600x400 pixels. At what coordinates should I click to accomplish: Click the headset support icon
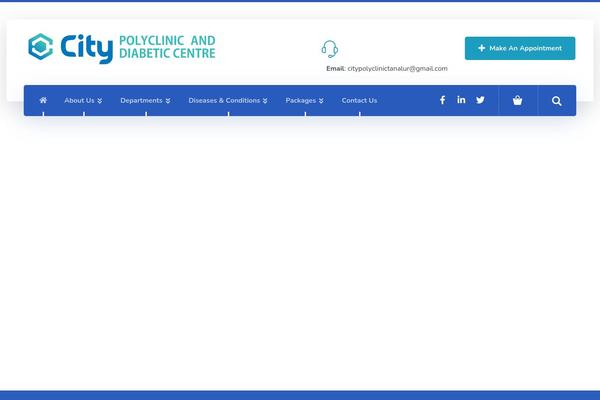click(x=329, y=49)
